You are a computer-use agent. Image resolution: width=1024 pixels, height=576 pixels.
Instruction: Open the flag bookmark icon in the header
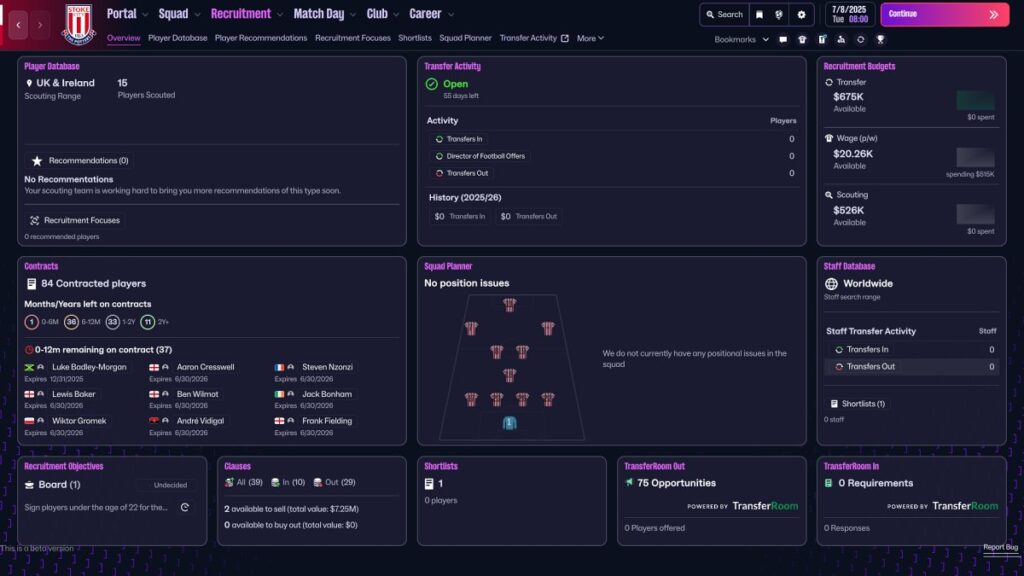760,15
